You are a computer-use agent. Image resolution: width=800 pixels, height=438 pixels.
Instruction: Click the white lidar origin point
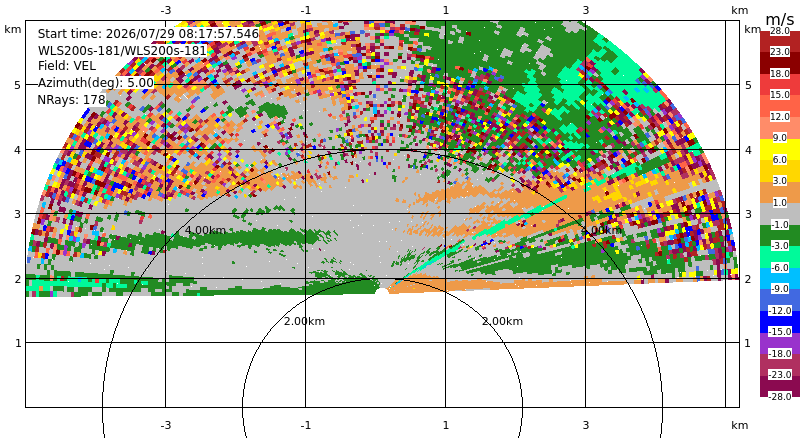[x=382, y=291]
